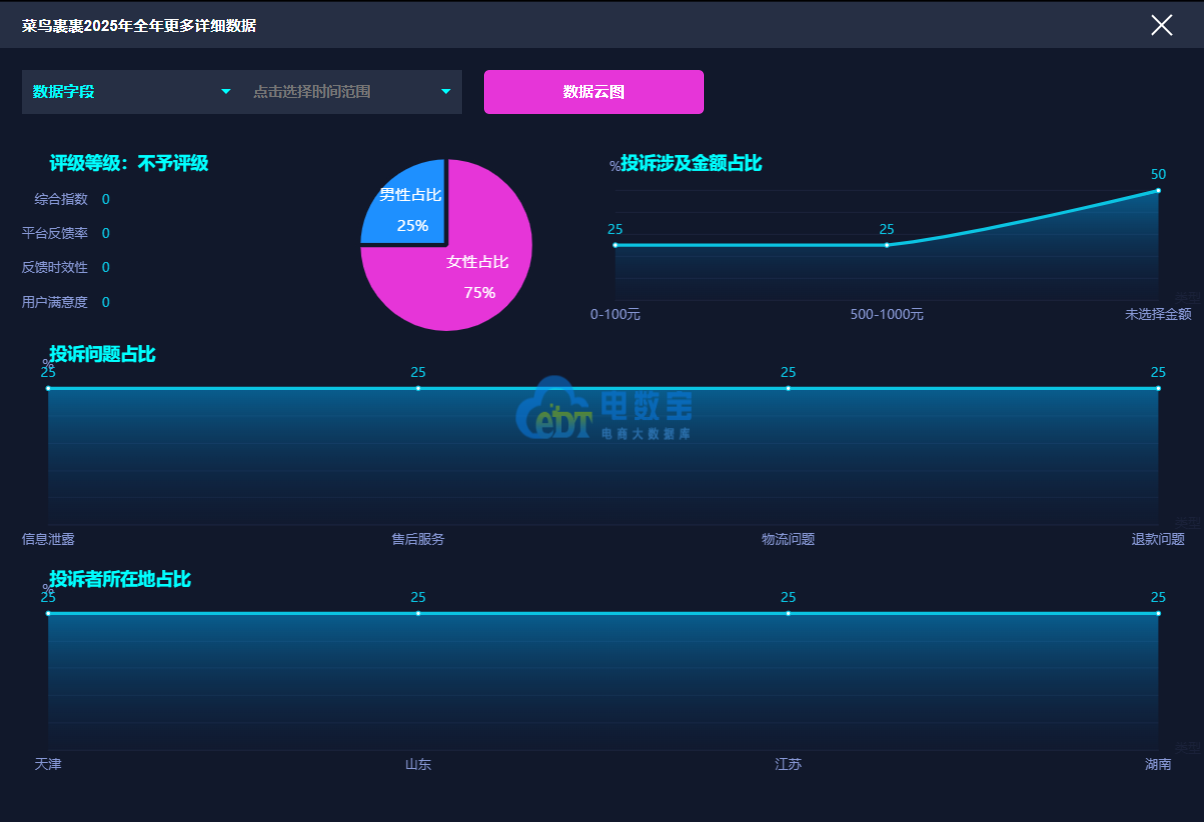This screenshot has width=1204, height=822.
Task: Click the data point above 售后服务
Action: 418,388
